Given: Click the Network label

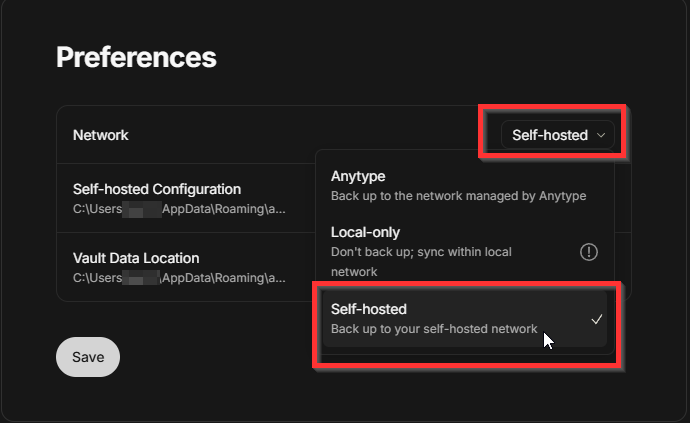Looking at the screenshot, I should (101, 134).
